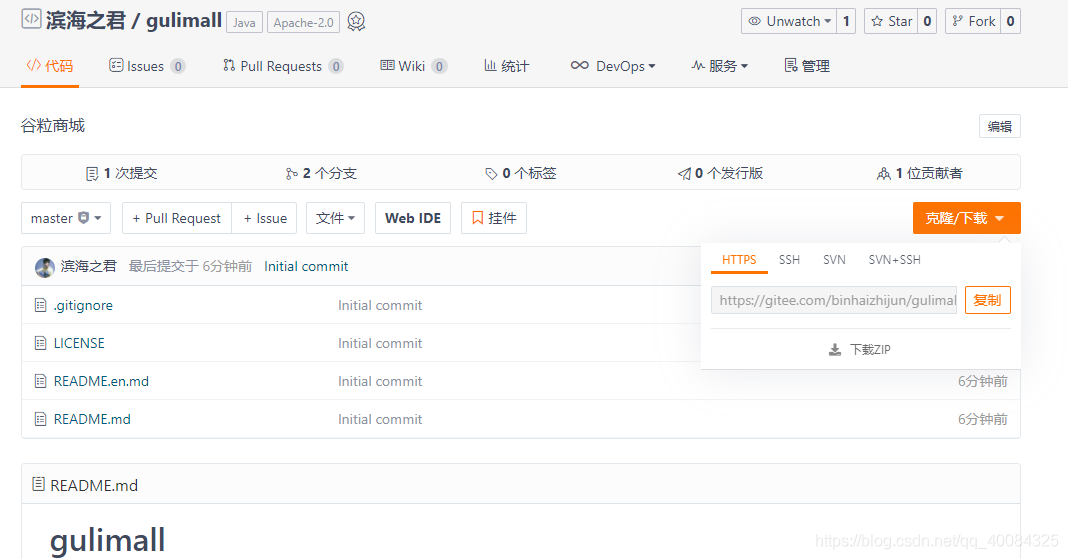
Task: View the 0 个标签 tags
Action: coord(520,173)
